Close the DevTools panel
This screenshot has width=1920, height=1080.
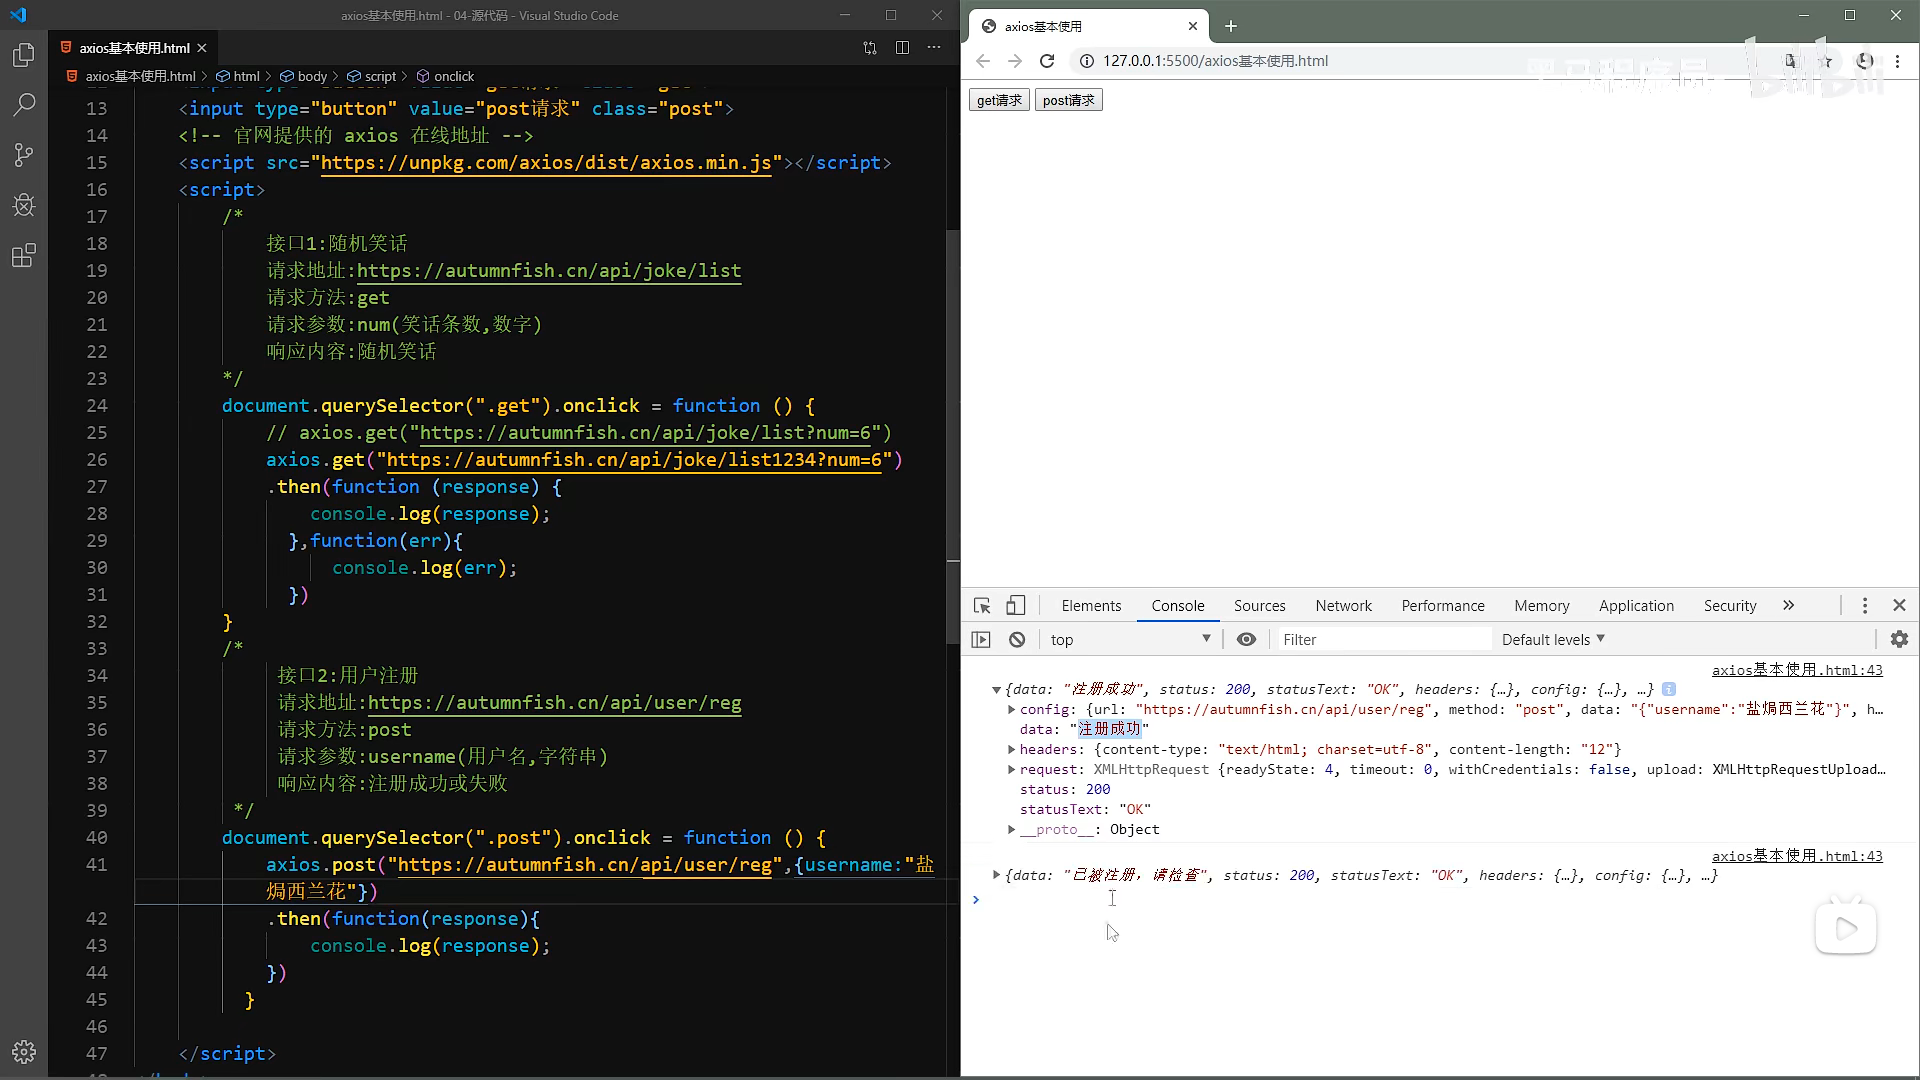(x=1899, y=606)
